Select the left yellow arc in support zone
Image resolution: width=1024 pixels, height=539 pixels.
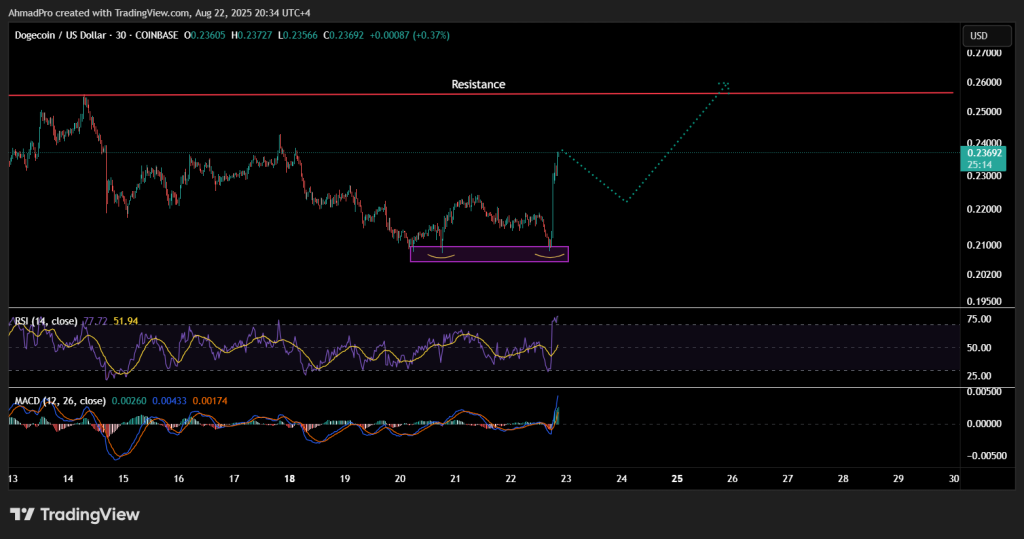click(443, 256)
